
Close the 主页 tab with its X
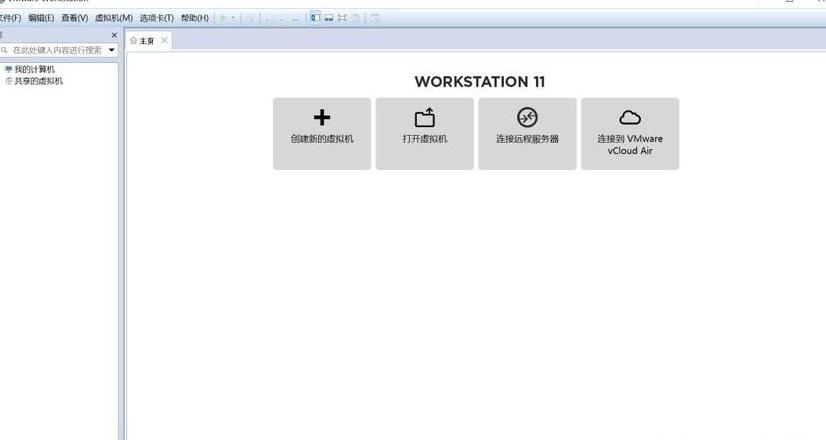164,40
